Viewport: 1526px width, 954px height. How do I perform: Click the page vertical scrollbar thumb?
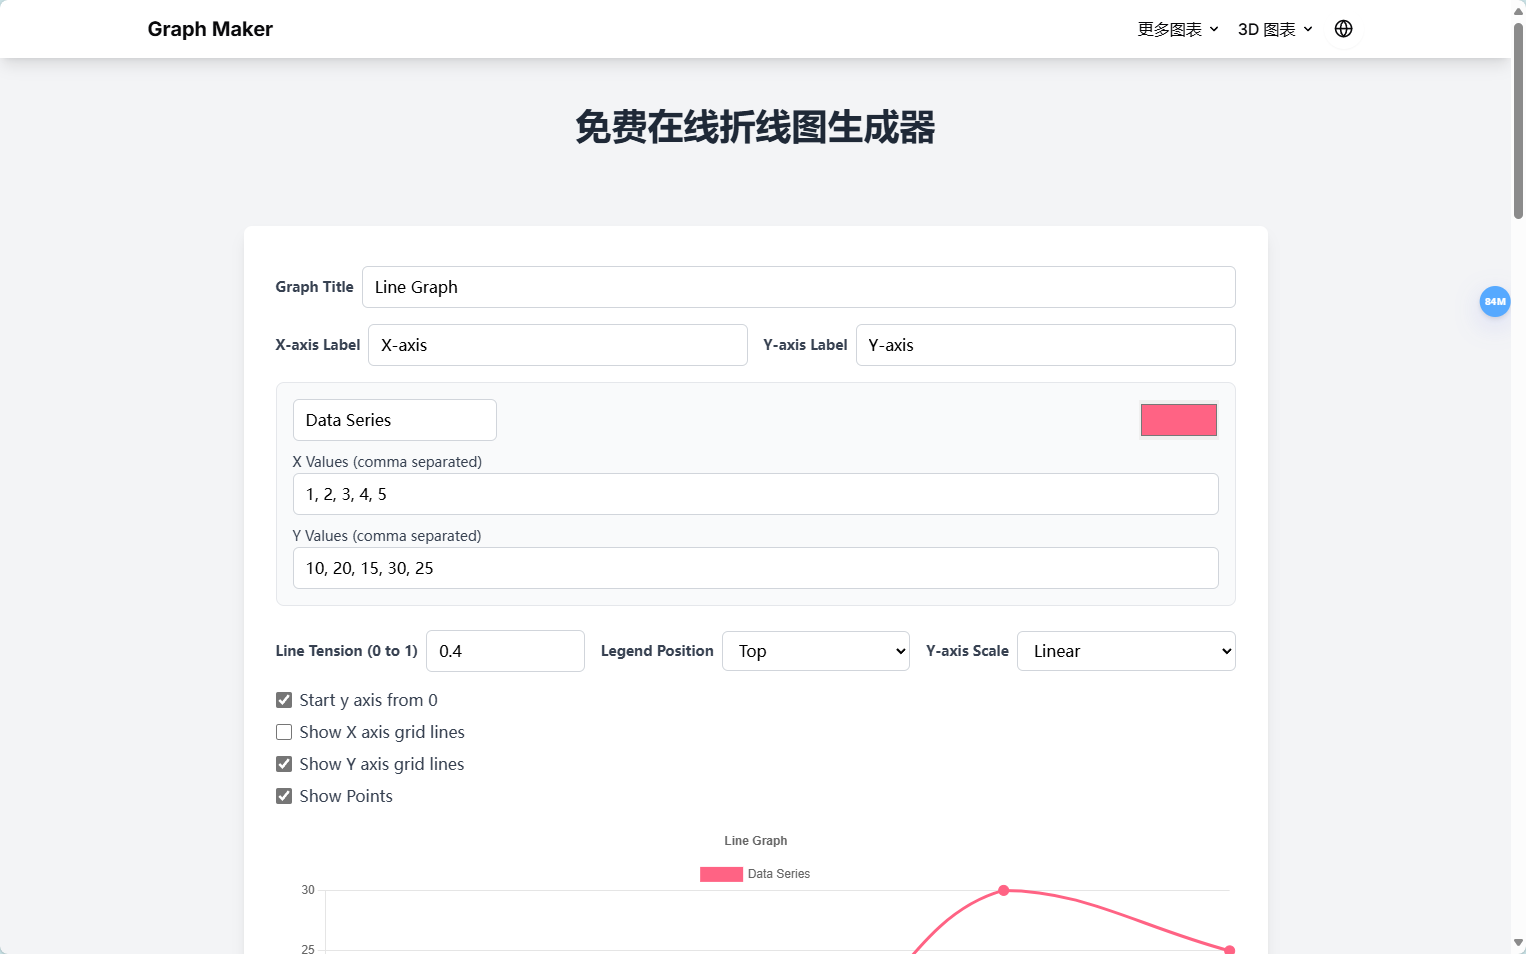point(1518,119)
